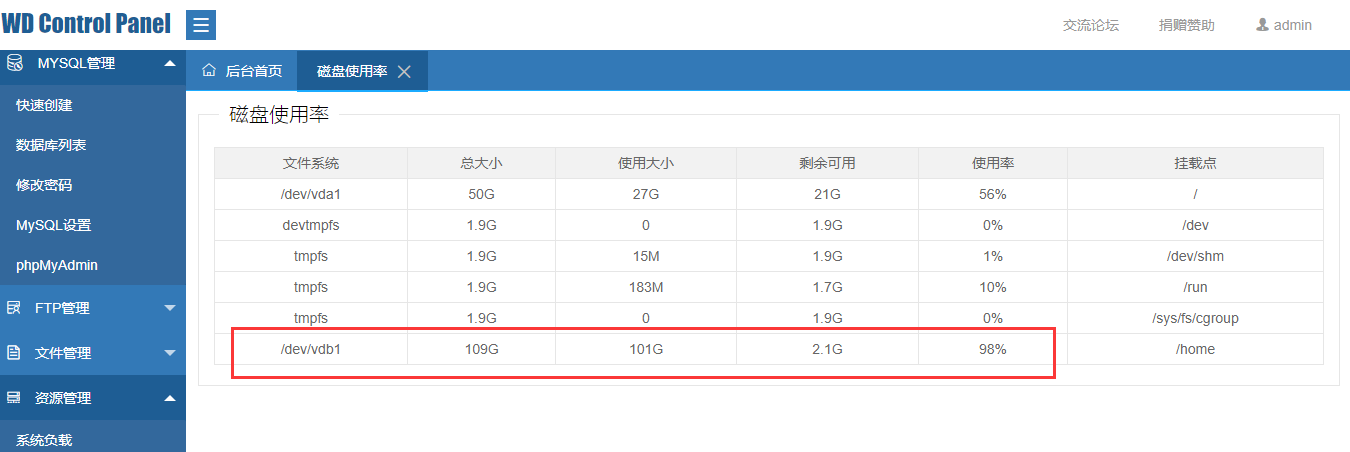Click the 1.7G remaining cell
The image size is (1350, 452).
[x=827, y=287]
